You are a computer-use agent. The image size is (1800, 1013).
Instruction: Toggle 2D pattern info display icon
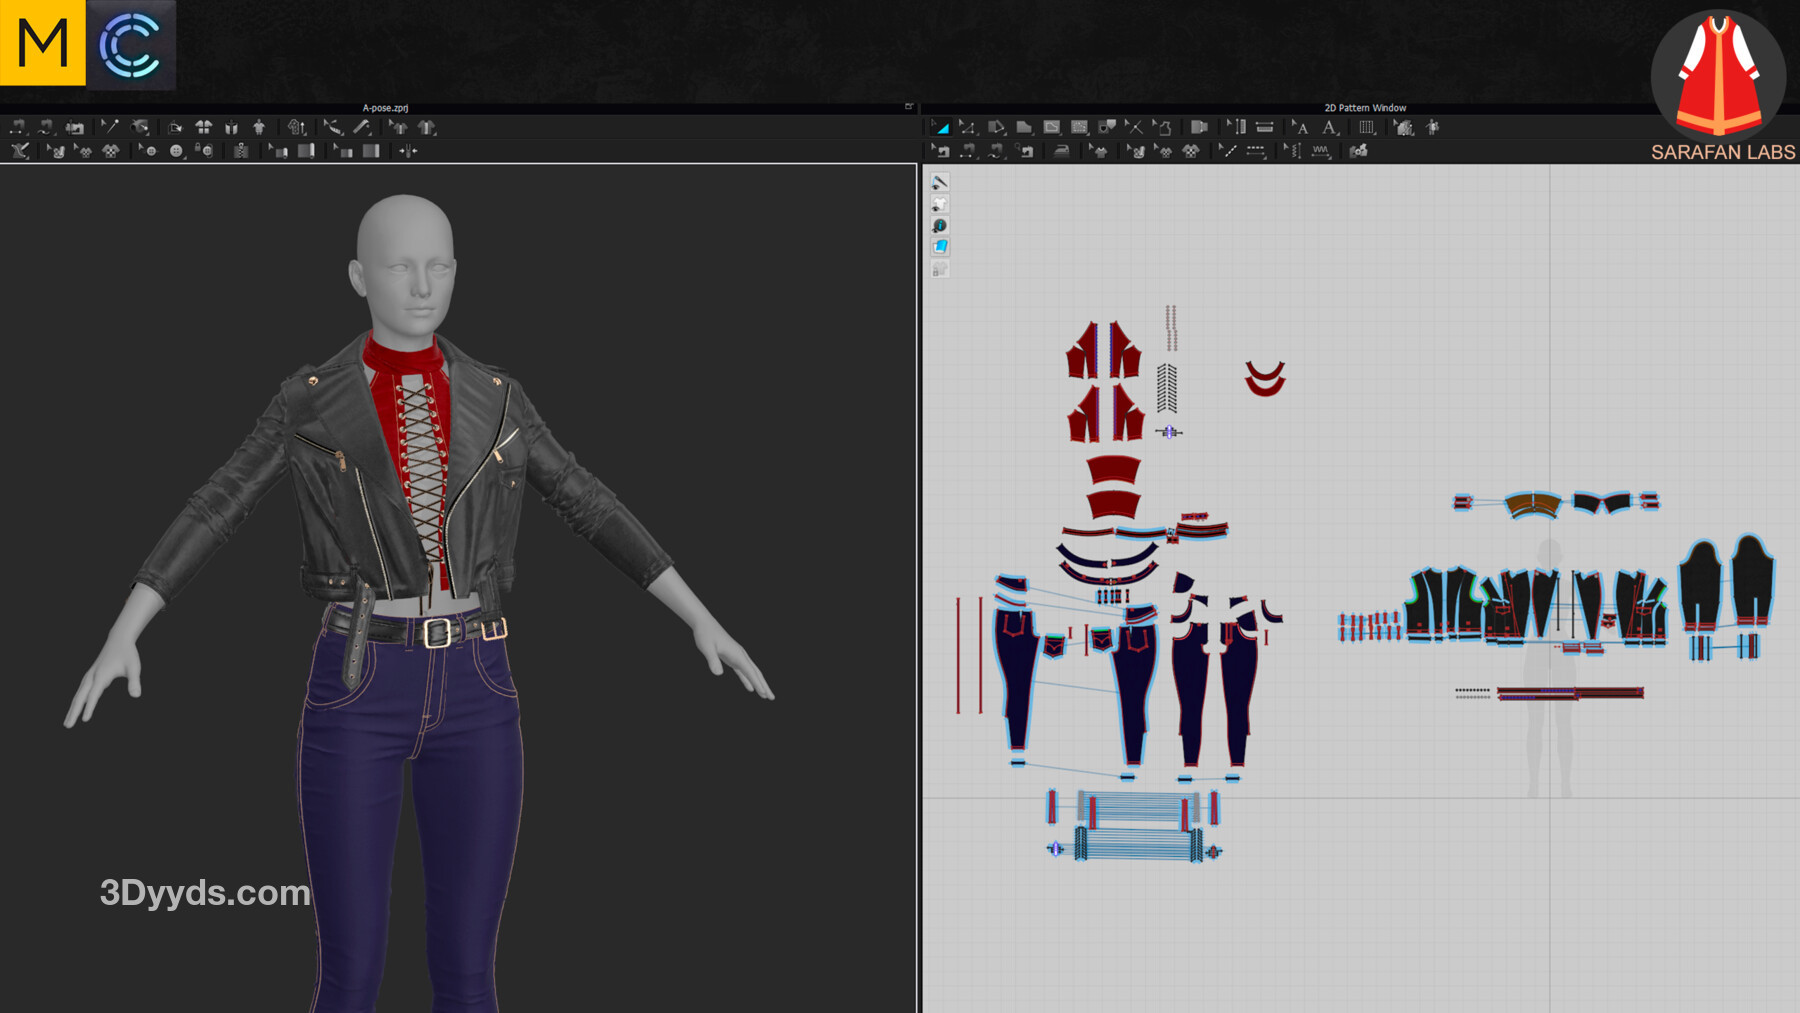[x=939, y=226]
